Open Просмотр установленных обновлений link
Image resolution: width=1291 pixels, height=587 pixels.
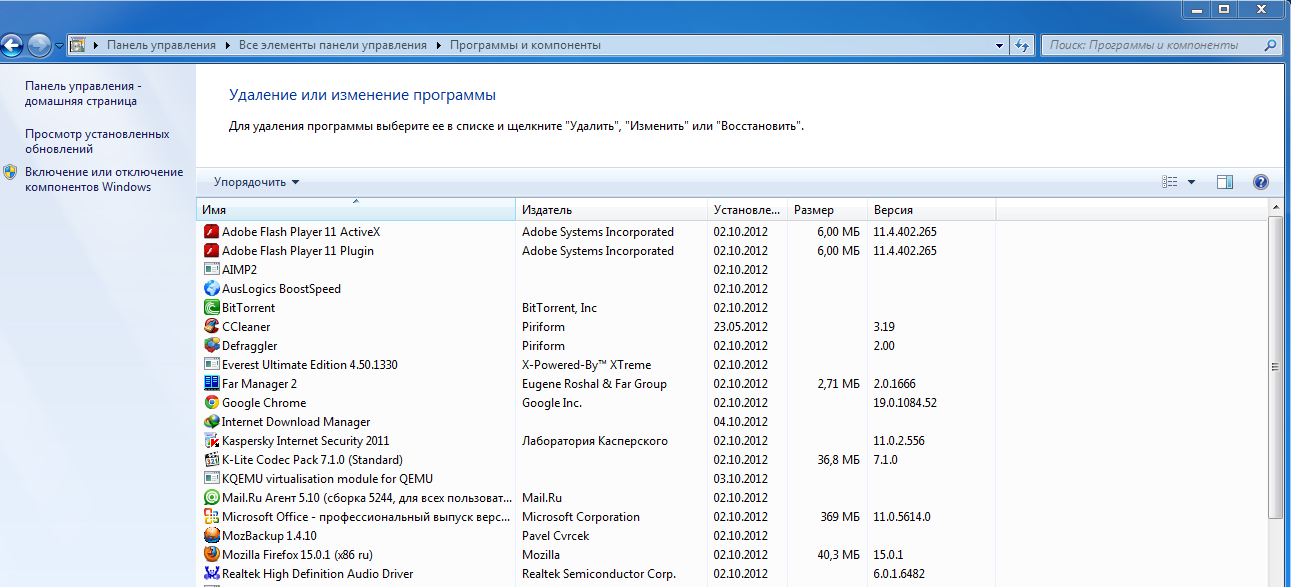[97, 141]
